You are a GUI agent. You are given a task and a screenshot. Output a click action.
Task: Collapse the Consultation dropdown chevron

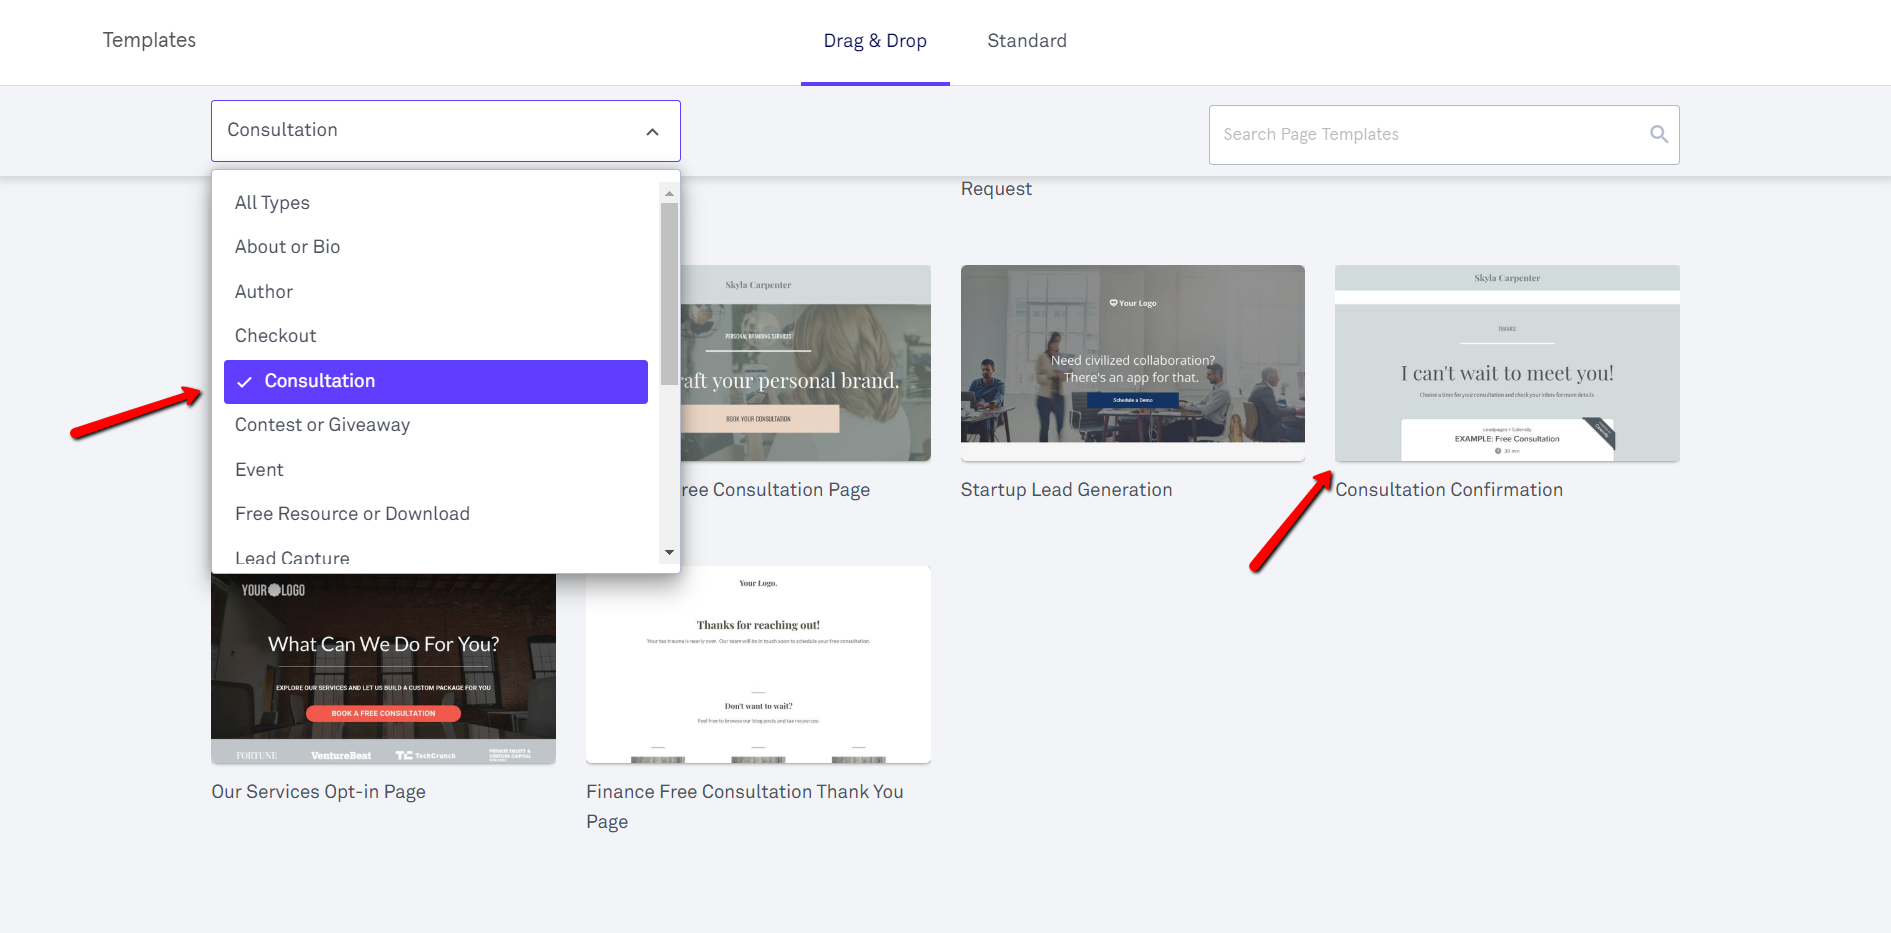[652, 132]
